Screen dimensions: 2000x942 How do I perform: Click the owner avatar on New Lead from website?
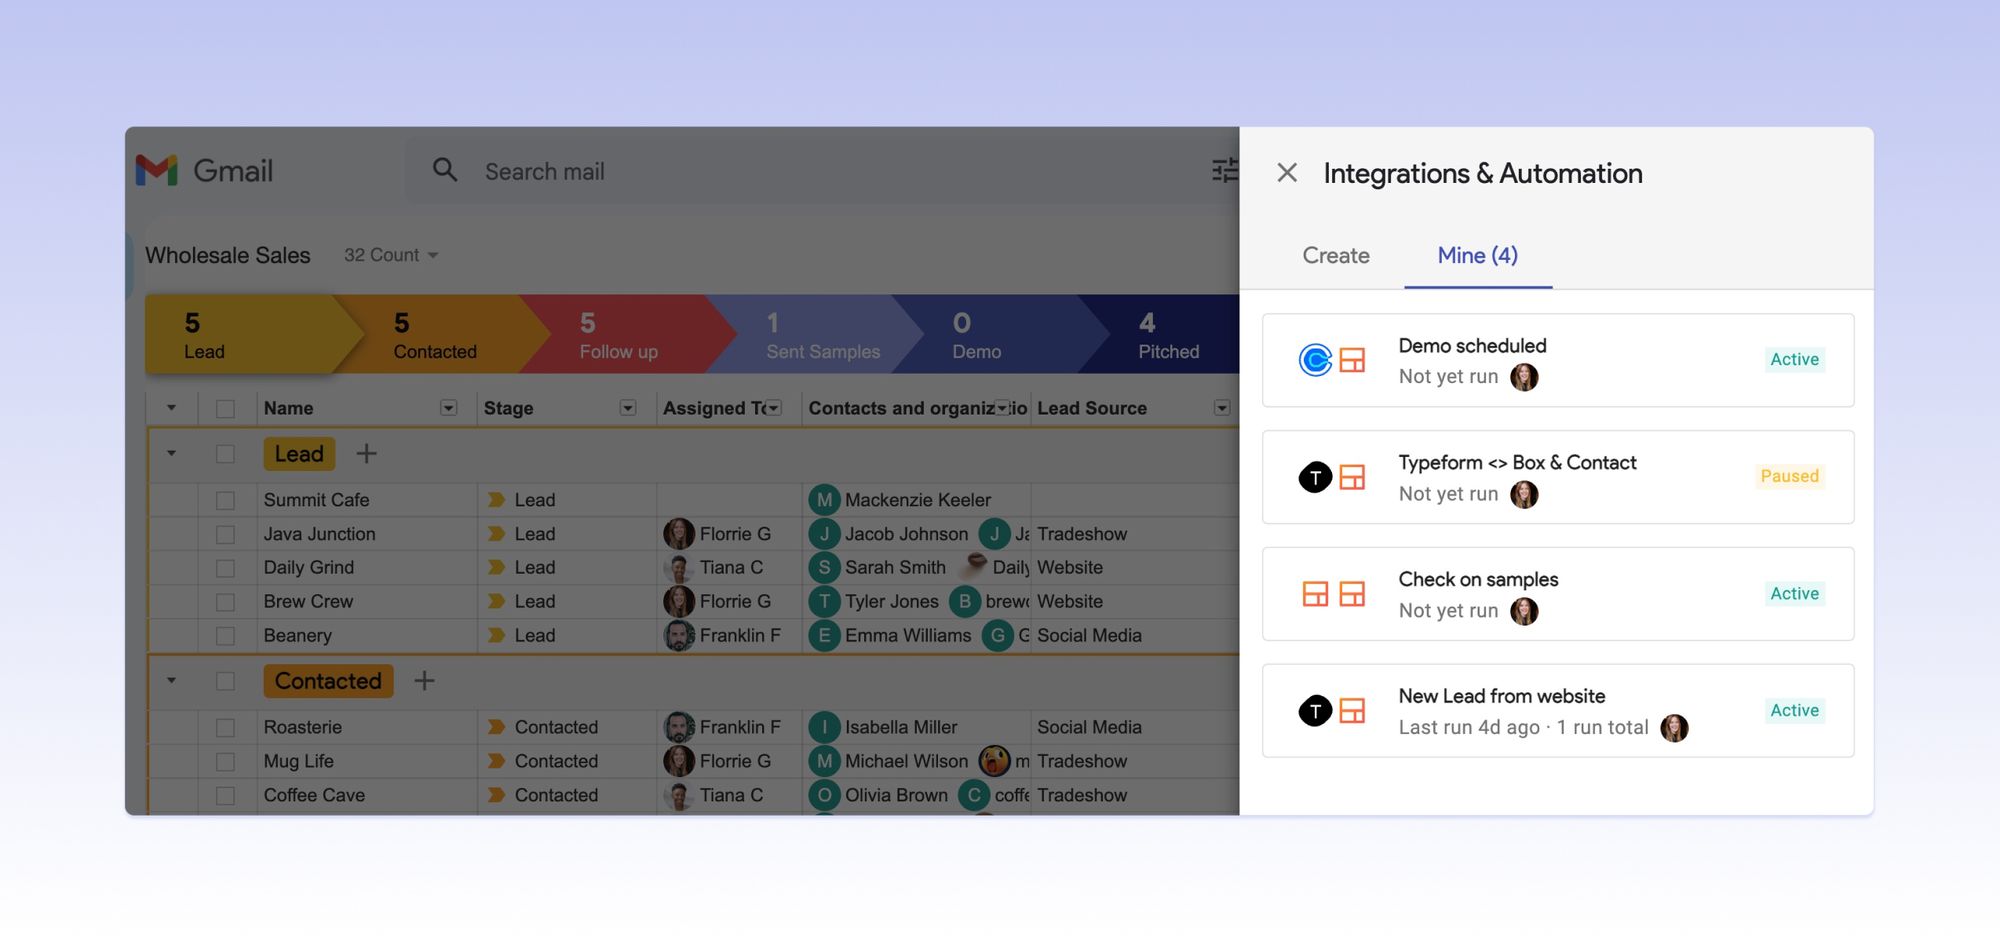pos(1676,728)
